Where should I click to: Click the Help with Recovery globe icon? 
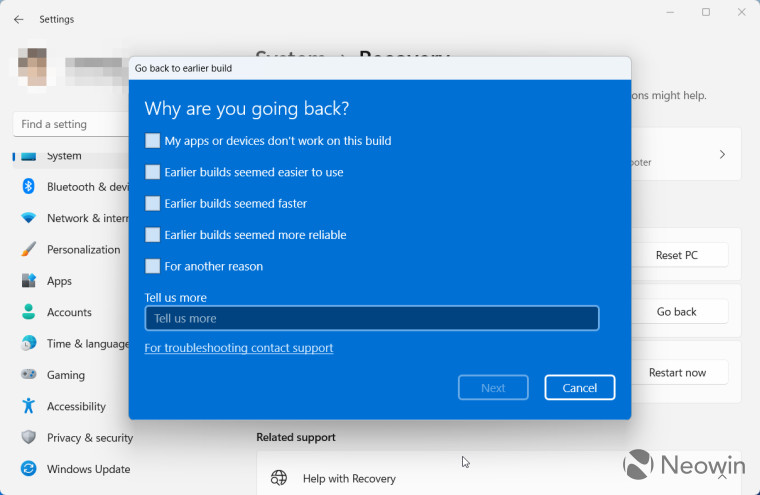279,478
